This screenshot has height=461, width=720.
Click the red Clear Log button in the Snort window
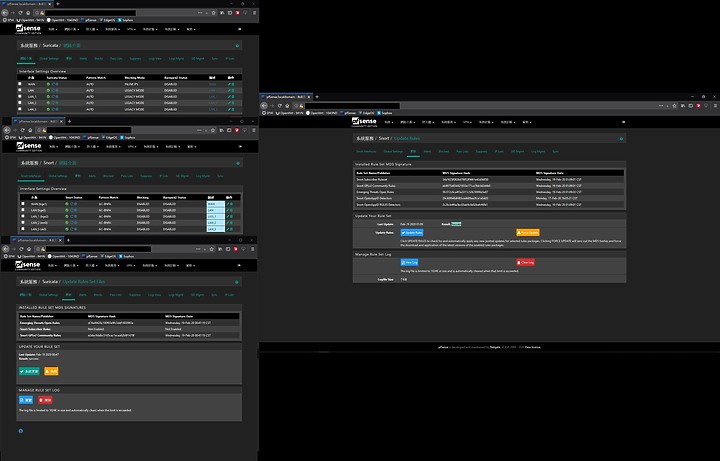point(525,263)
